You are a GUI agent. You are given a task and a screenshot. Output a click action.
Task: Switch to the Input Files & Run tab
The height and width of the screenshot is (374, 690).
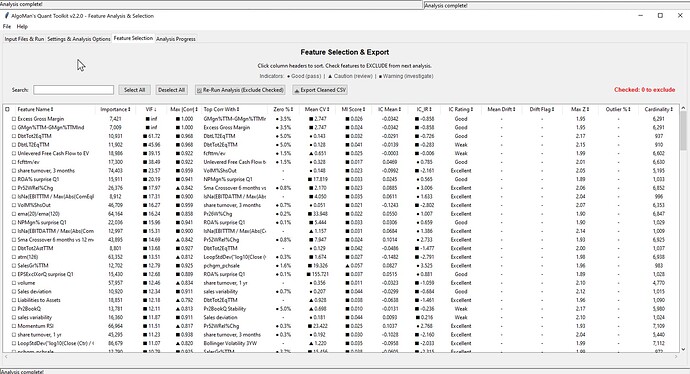[x=24, y=39]
